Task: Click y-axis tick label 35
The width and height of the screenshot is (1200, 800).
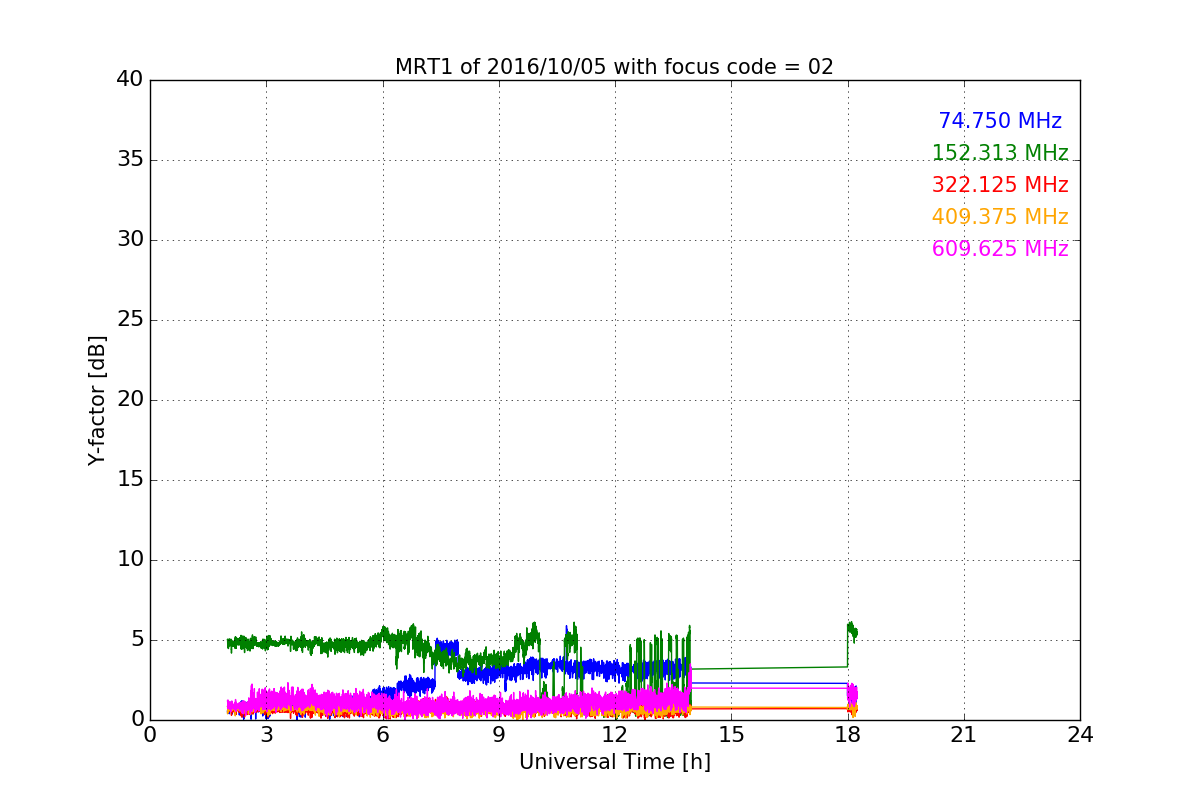Action: [x=130, y=160]
